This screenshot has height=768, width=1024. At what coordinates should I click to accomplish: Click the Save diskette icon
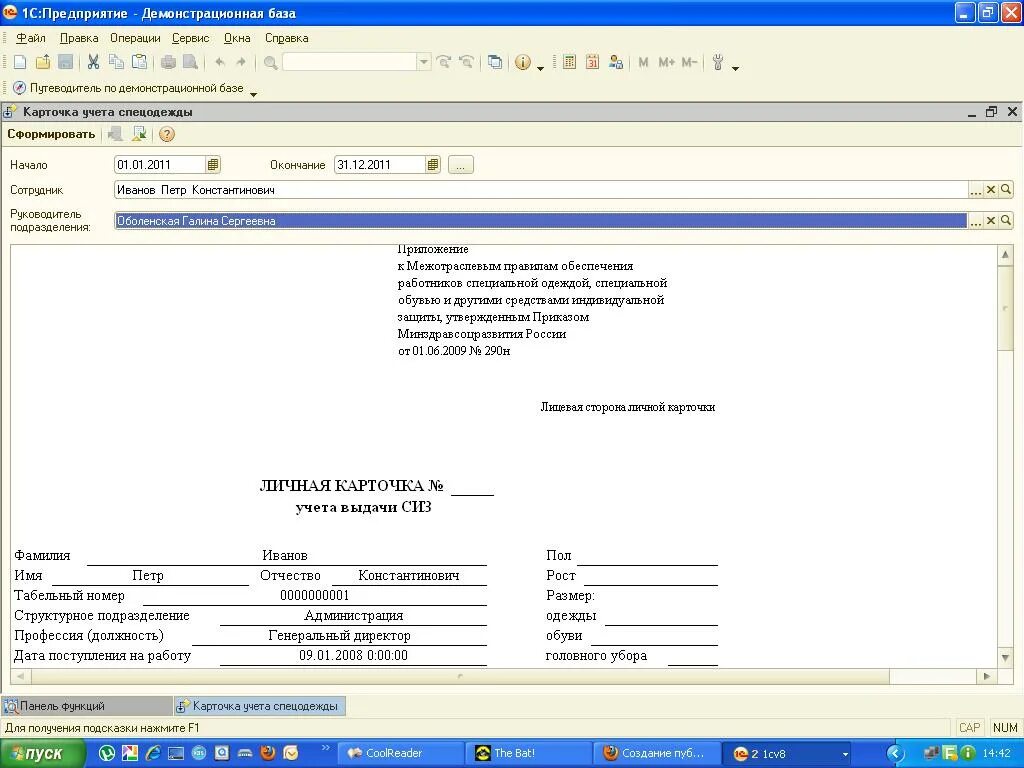click(x=65, y=62)
